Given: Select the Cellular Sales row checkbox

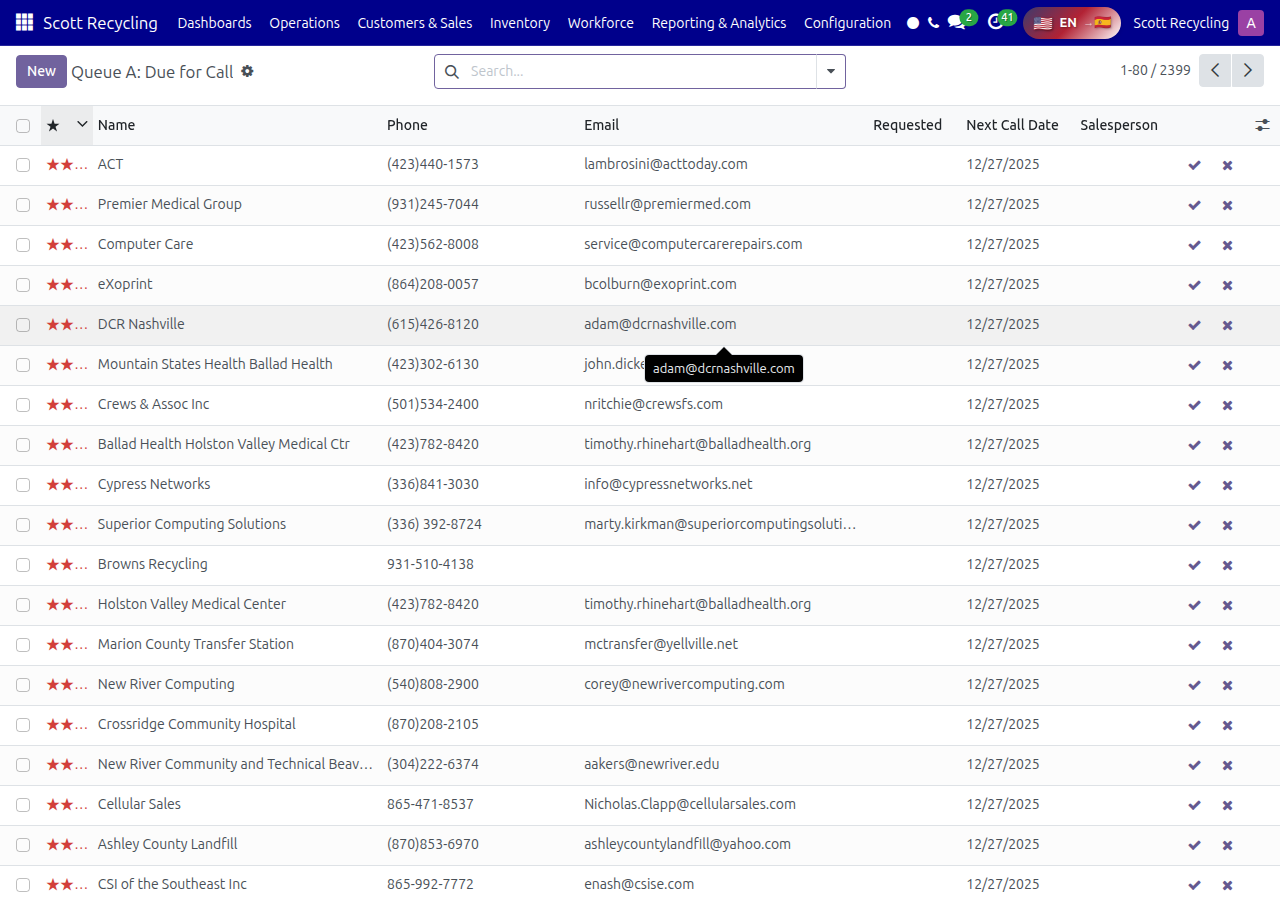Looking at the screenshot, I should pos(23,805).
